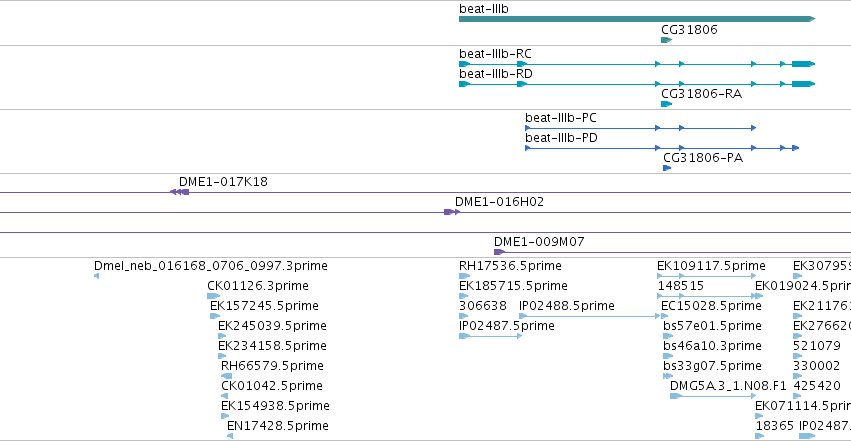Click the CG31806-PA arrow glyph
This screenshot has height=441, width=851.
pos(667,168)
